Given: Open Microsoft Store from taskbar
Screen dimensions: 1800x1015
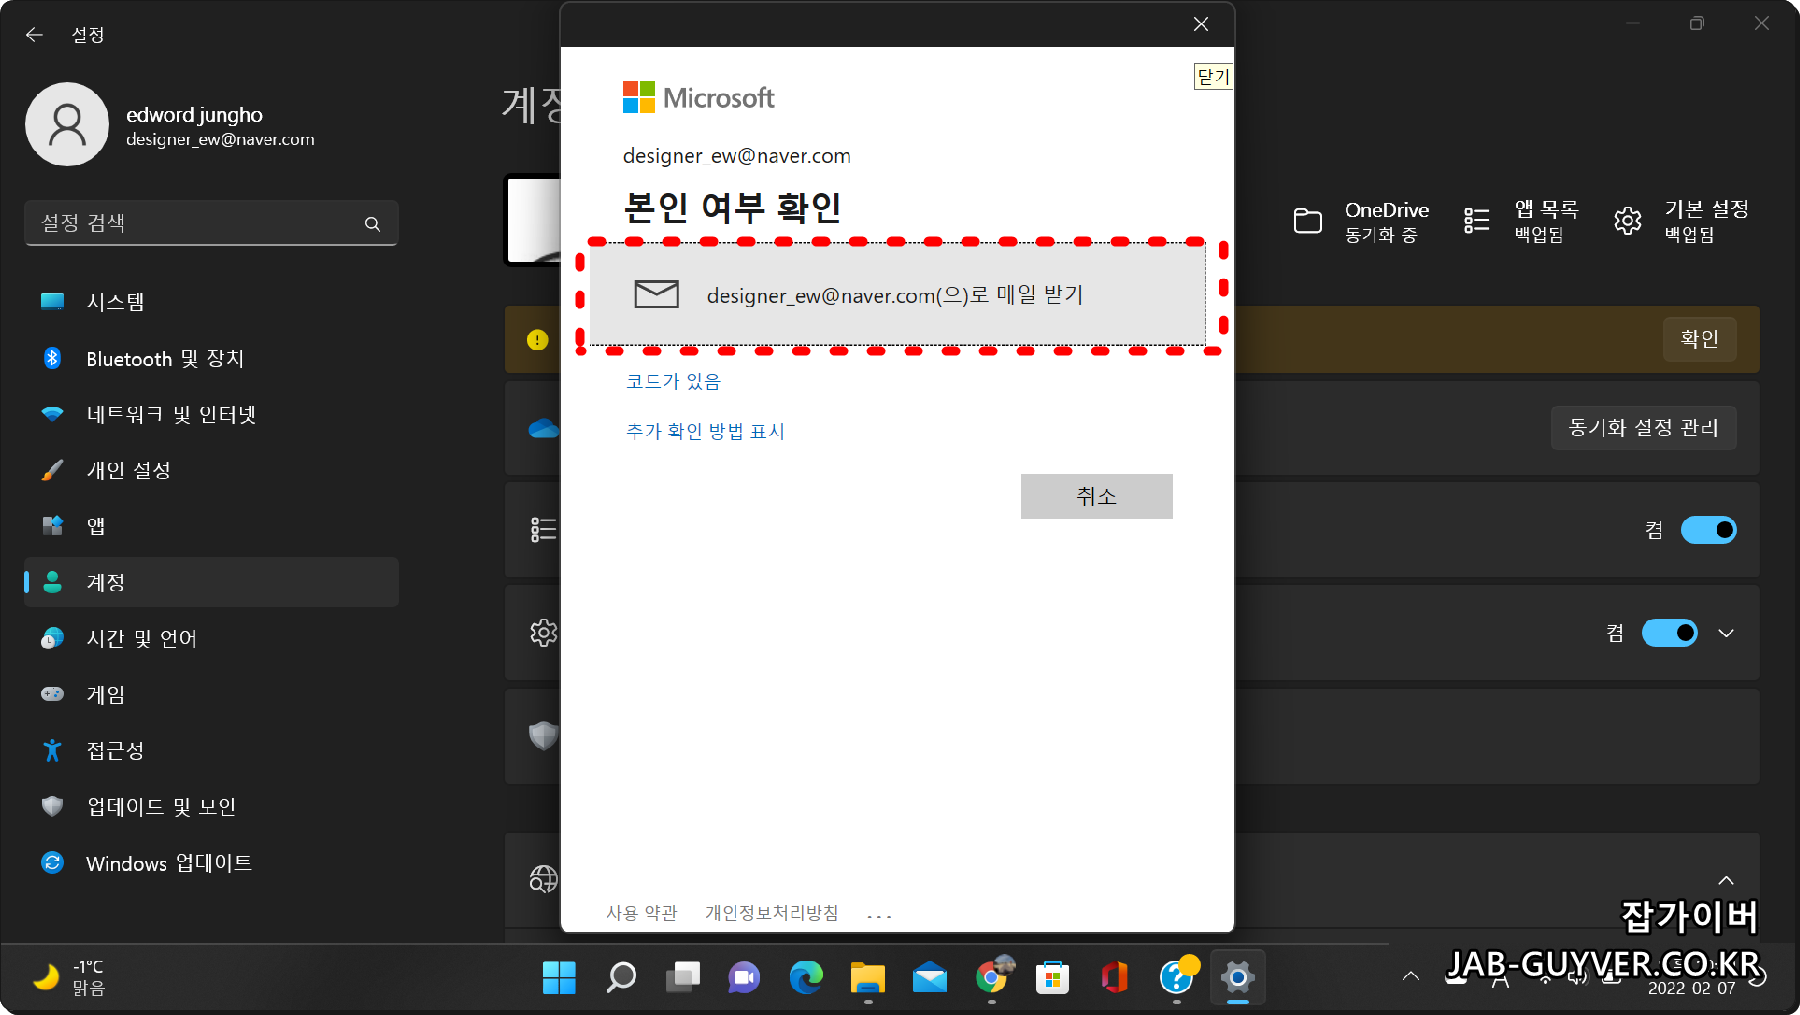Looking at the screenshot, I should tap(1053, 977).
